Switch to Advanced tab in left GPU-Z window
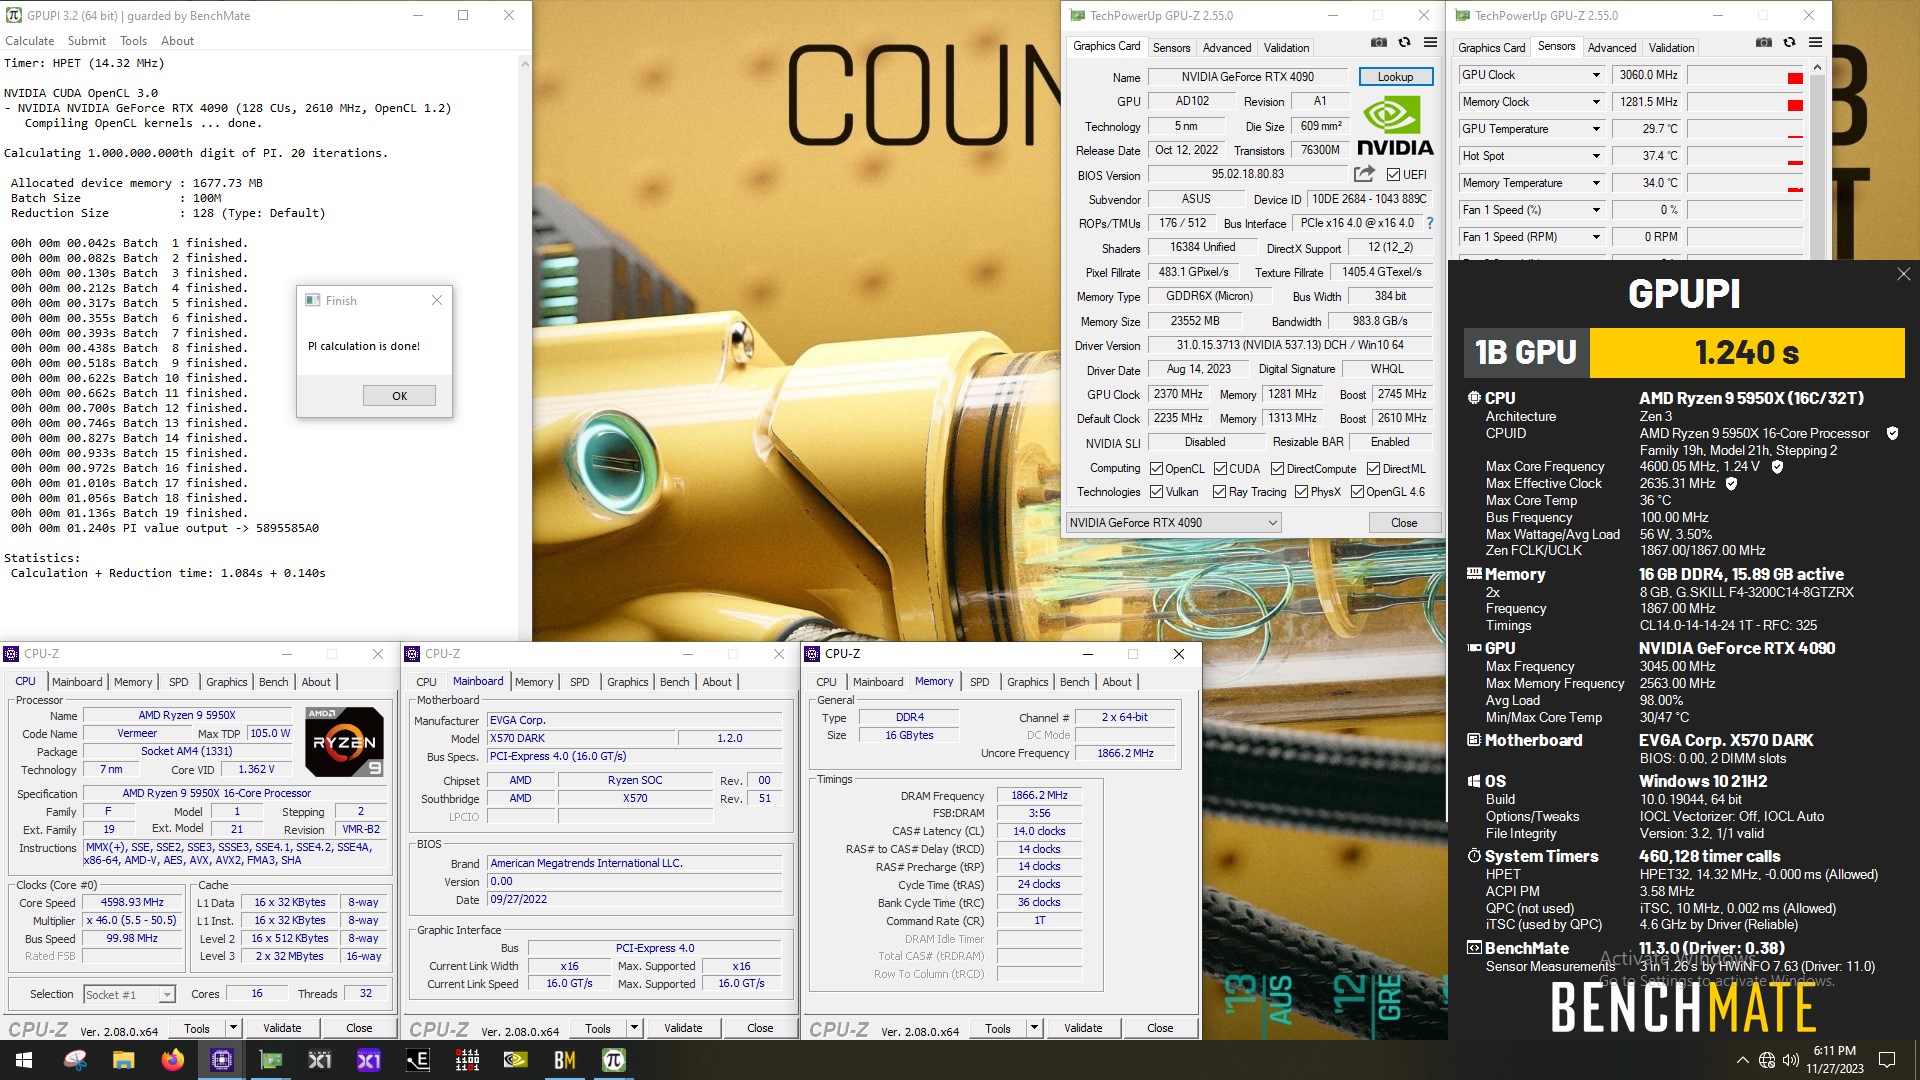Screen dimensions: 1920x1080 tap(1227, 48)
